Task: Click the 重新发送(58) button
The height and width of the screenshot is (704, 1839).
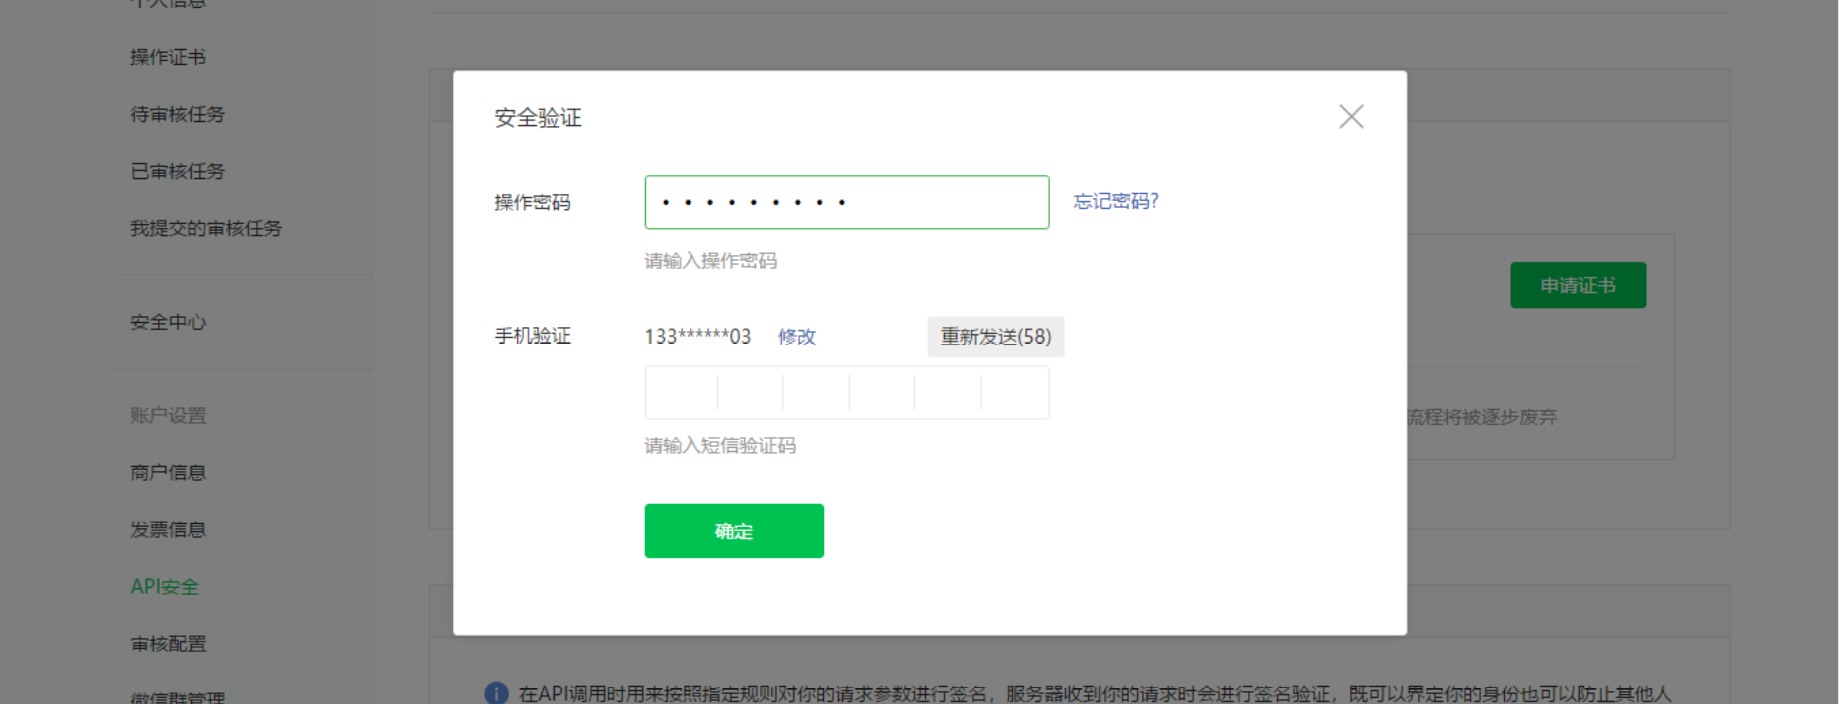Action: (x=996, y=337)
